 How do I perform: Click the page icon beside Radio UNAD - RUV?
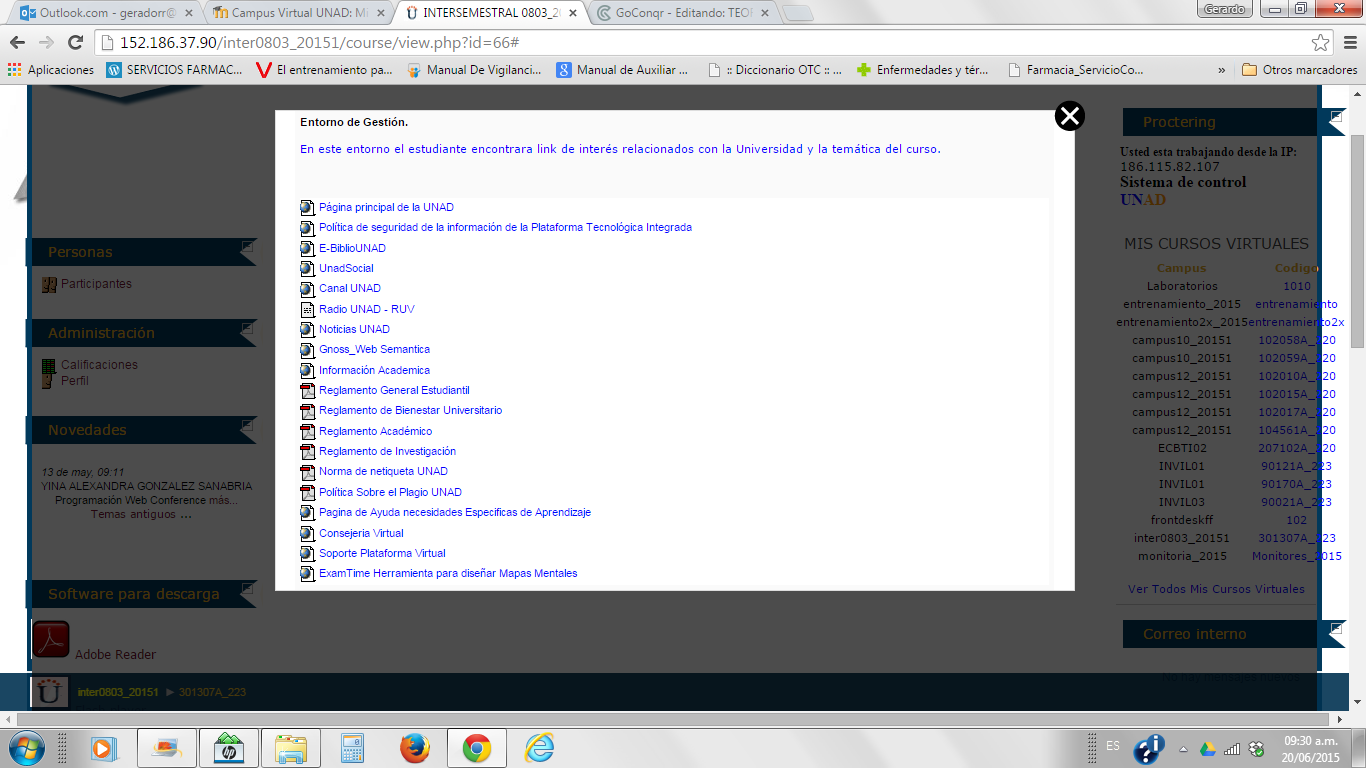click(308, 309)
